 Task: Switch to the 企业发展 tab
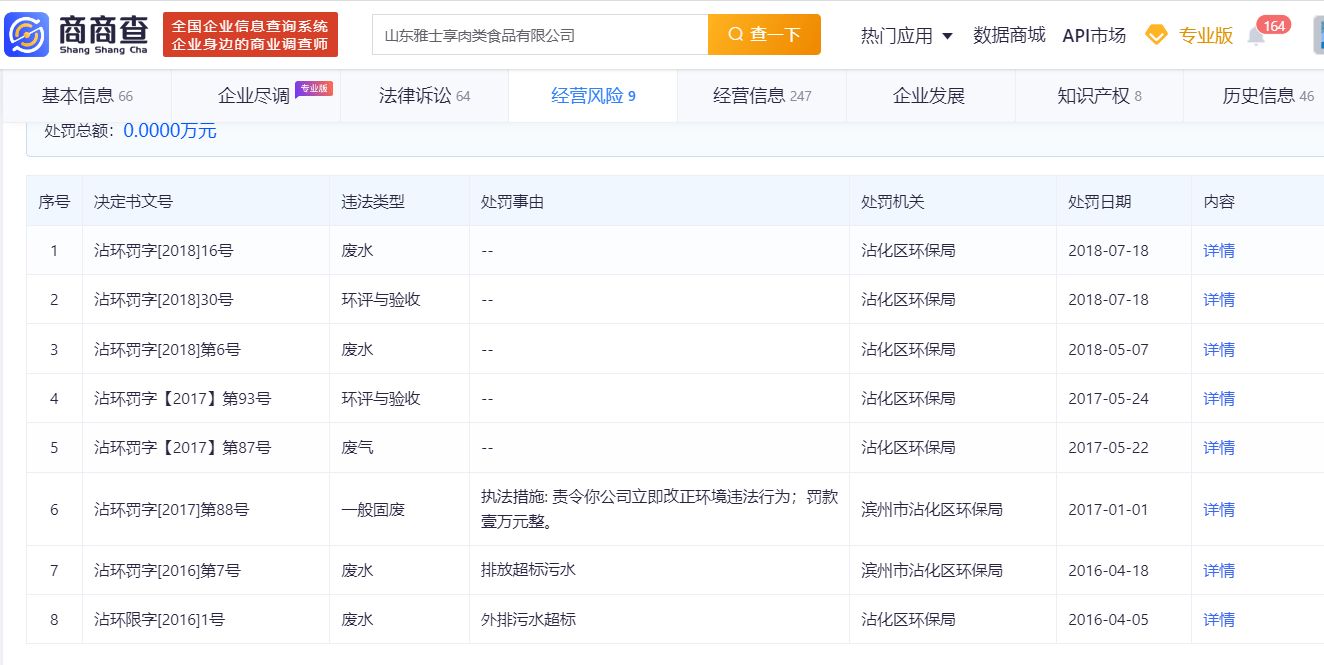coord(929,96)
